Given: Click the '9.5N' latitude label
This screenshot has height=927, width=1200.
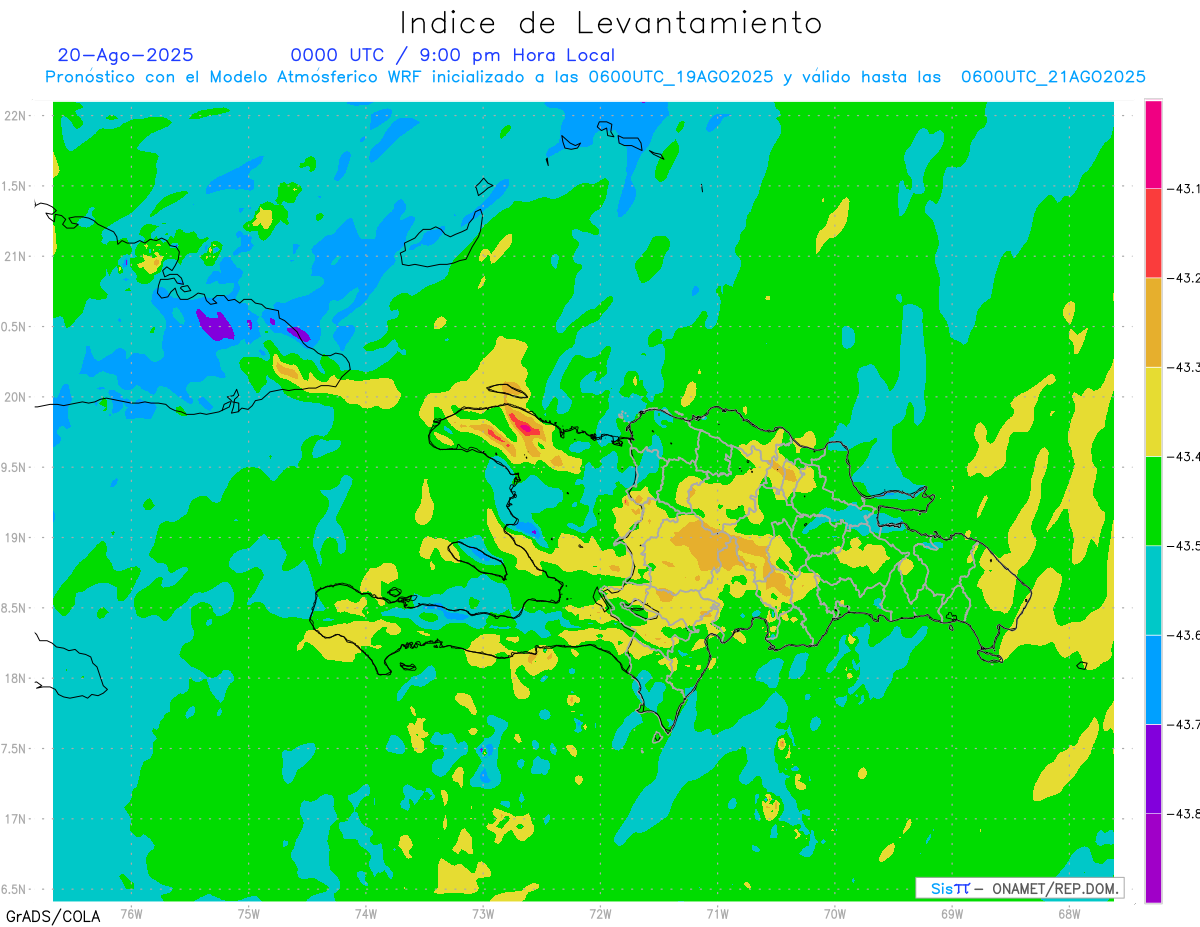Looking at the screenshot, I should click(x=14, y=467).
